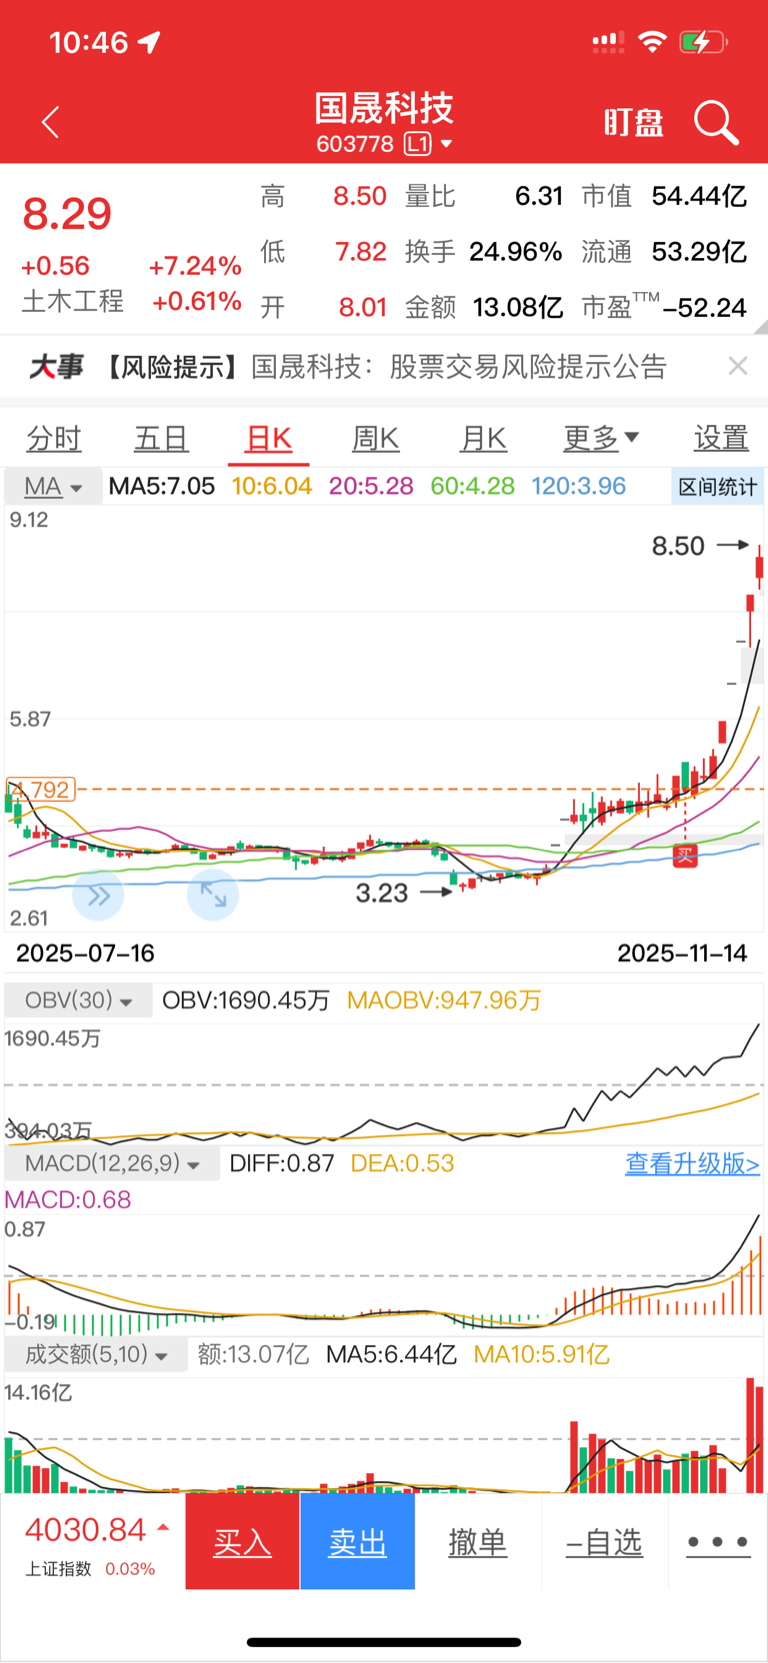Tap the corner triangle expander below quote panel
Image resolution: width=768 pixels, height=1663 pixels.
click(760, 327)
